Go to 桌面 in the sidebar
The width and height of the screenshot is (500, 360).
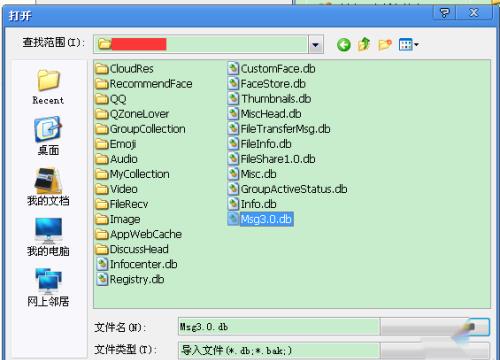[48, 136]
